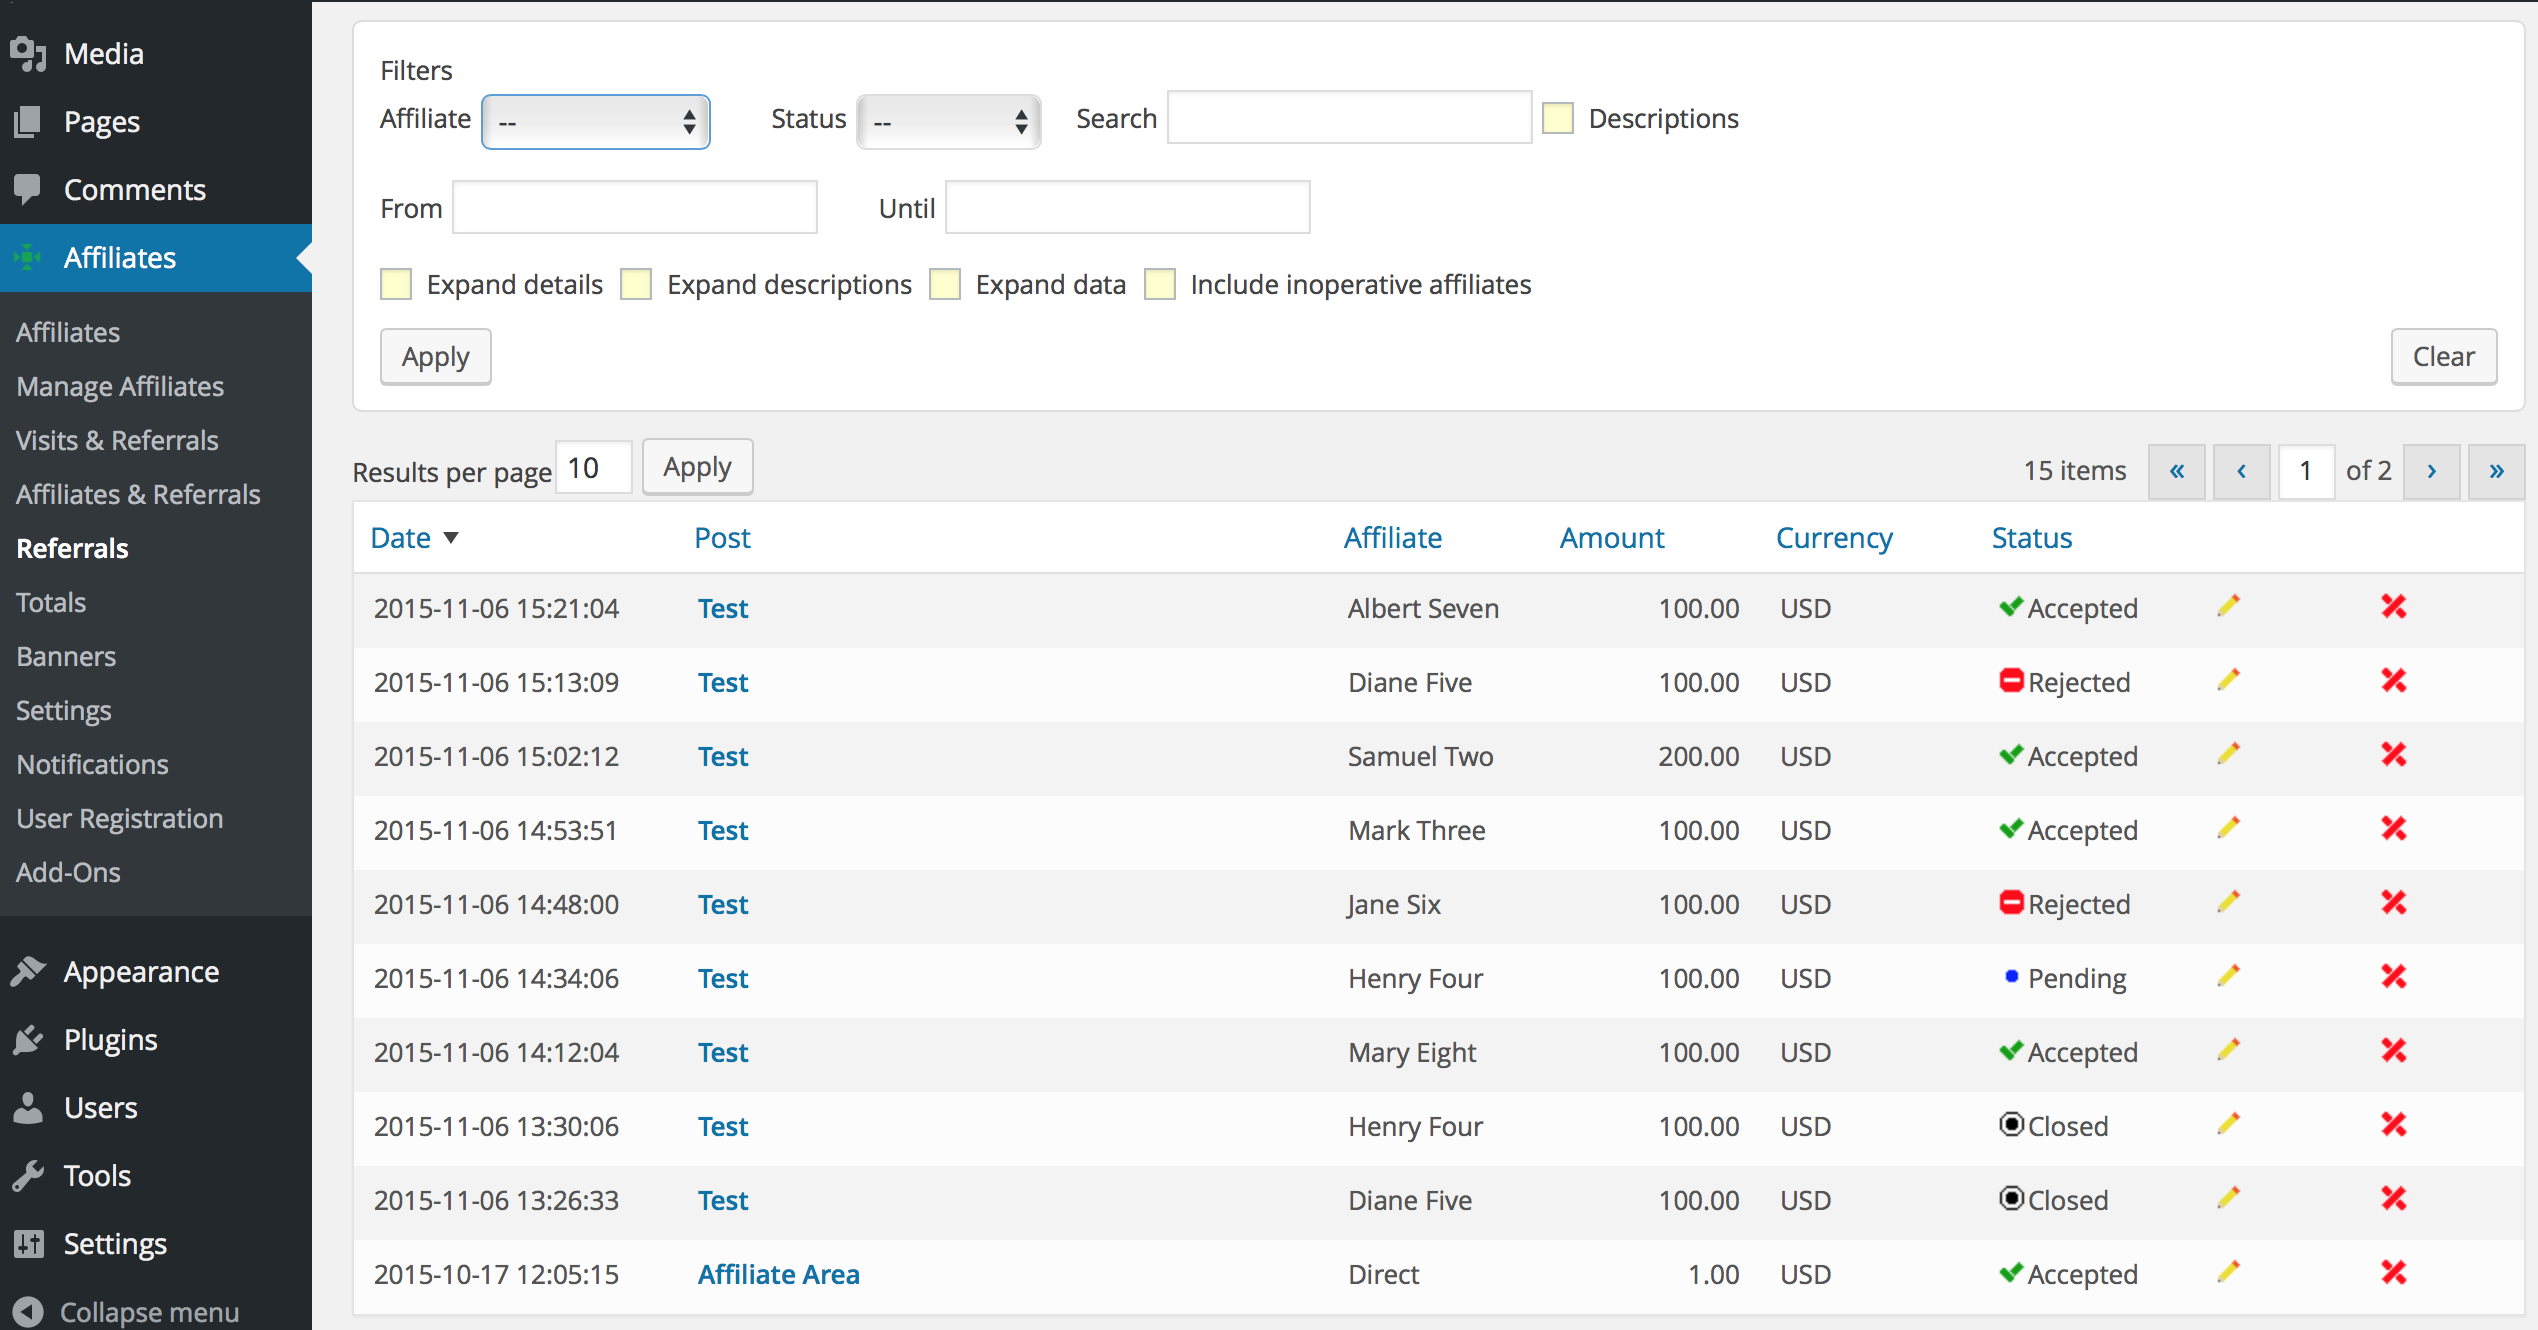
Task: Open Banners submenu item
Action: click(x=66, y=656)
